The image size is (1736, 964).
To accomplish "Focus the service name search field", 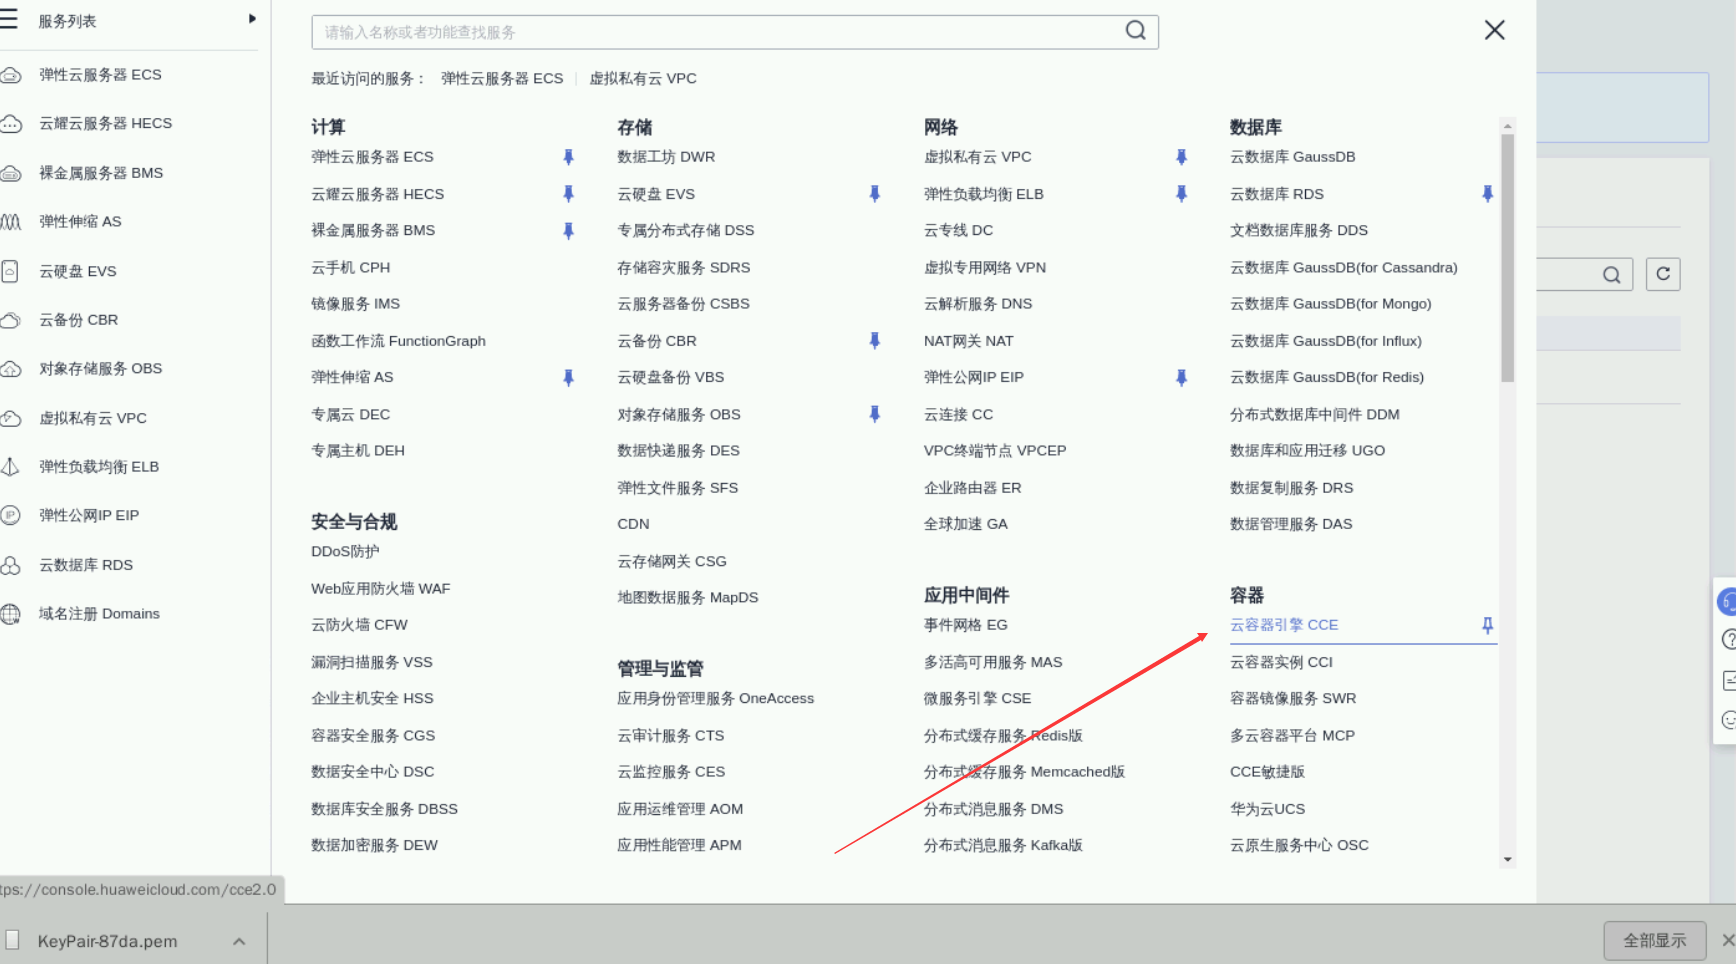I will (x=735, y=32).
